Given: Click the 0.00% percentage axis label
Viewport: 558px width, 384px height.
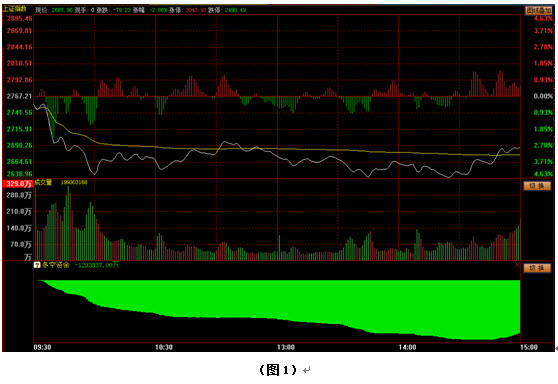Looking at the screenshot, I should 543,96.
